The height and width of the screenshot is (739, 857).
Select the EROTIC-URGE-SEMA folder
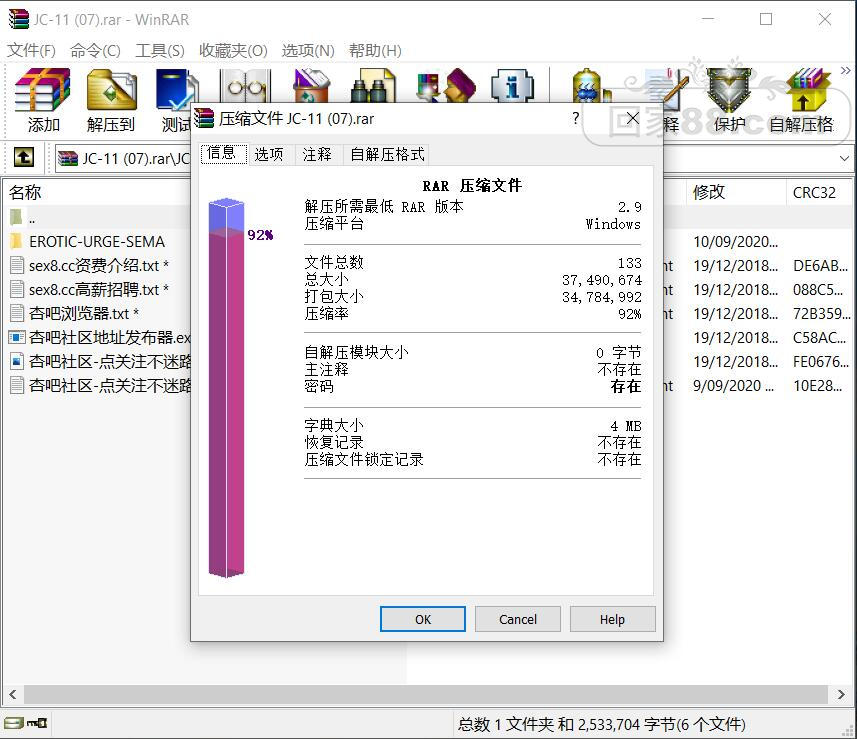coord(97,242)
